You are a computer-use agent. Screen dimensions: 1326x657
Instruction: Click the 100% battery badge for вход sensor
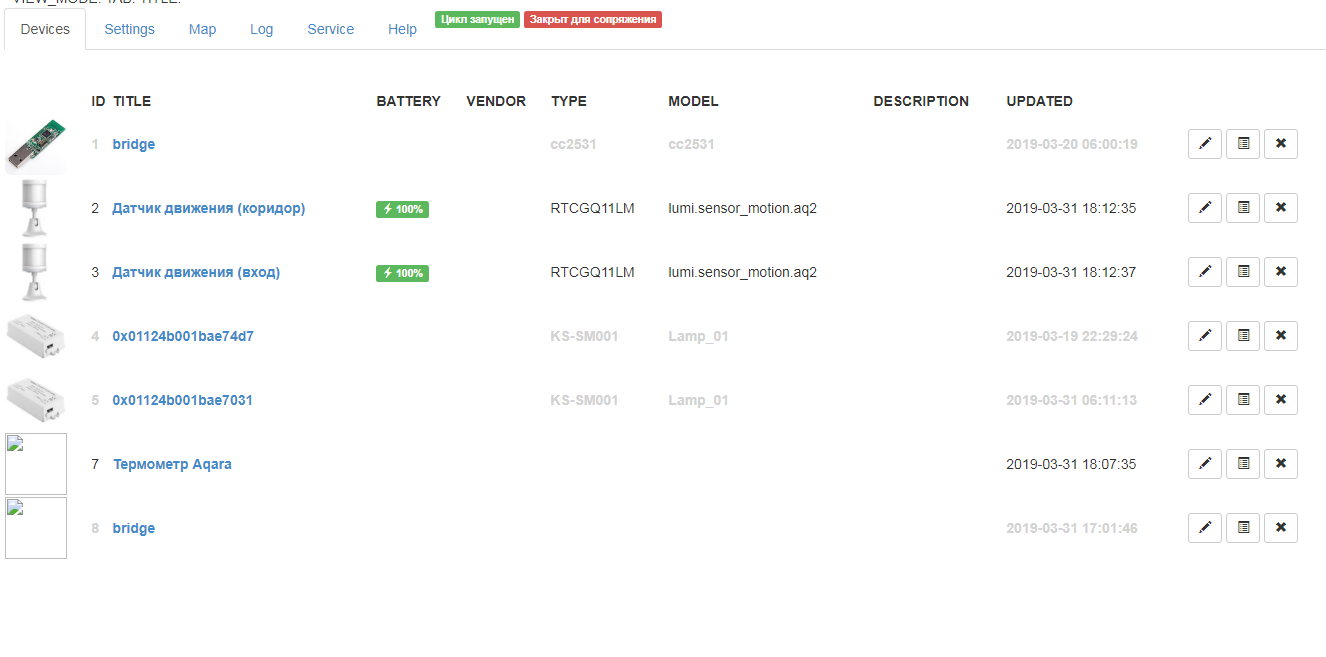coord(402,273)
